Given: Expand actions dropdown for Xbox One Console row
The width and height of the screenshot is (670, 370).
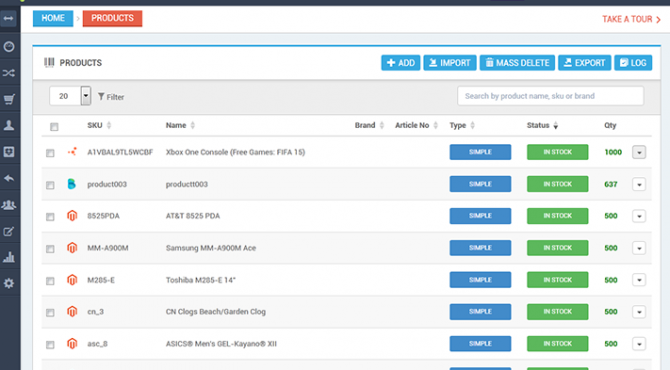Looking at the screenshot, I should pos(639,152).
